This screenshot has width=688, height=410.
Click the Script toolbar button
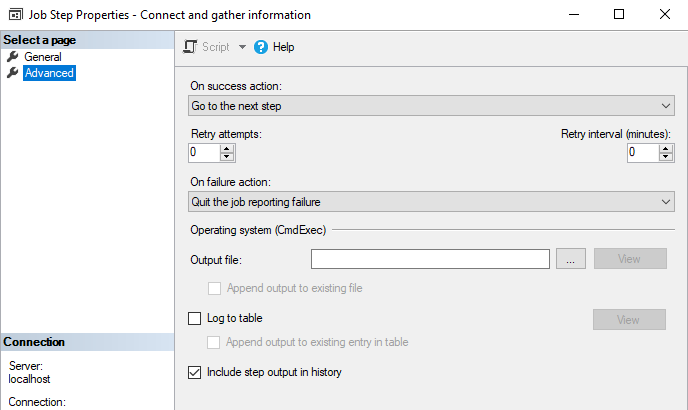[x=206, y=47]
